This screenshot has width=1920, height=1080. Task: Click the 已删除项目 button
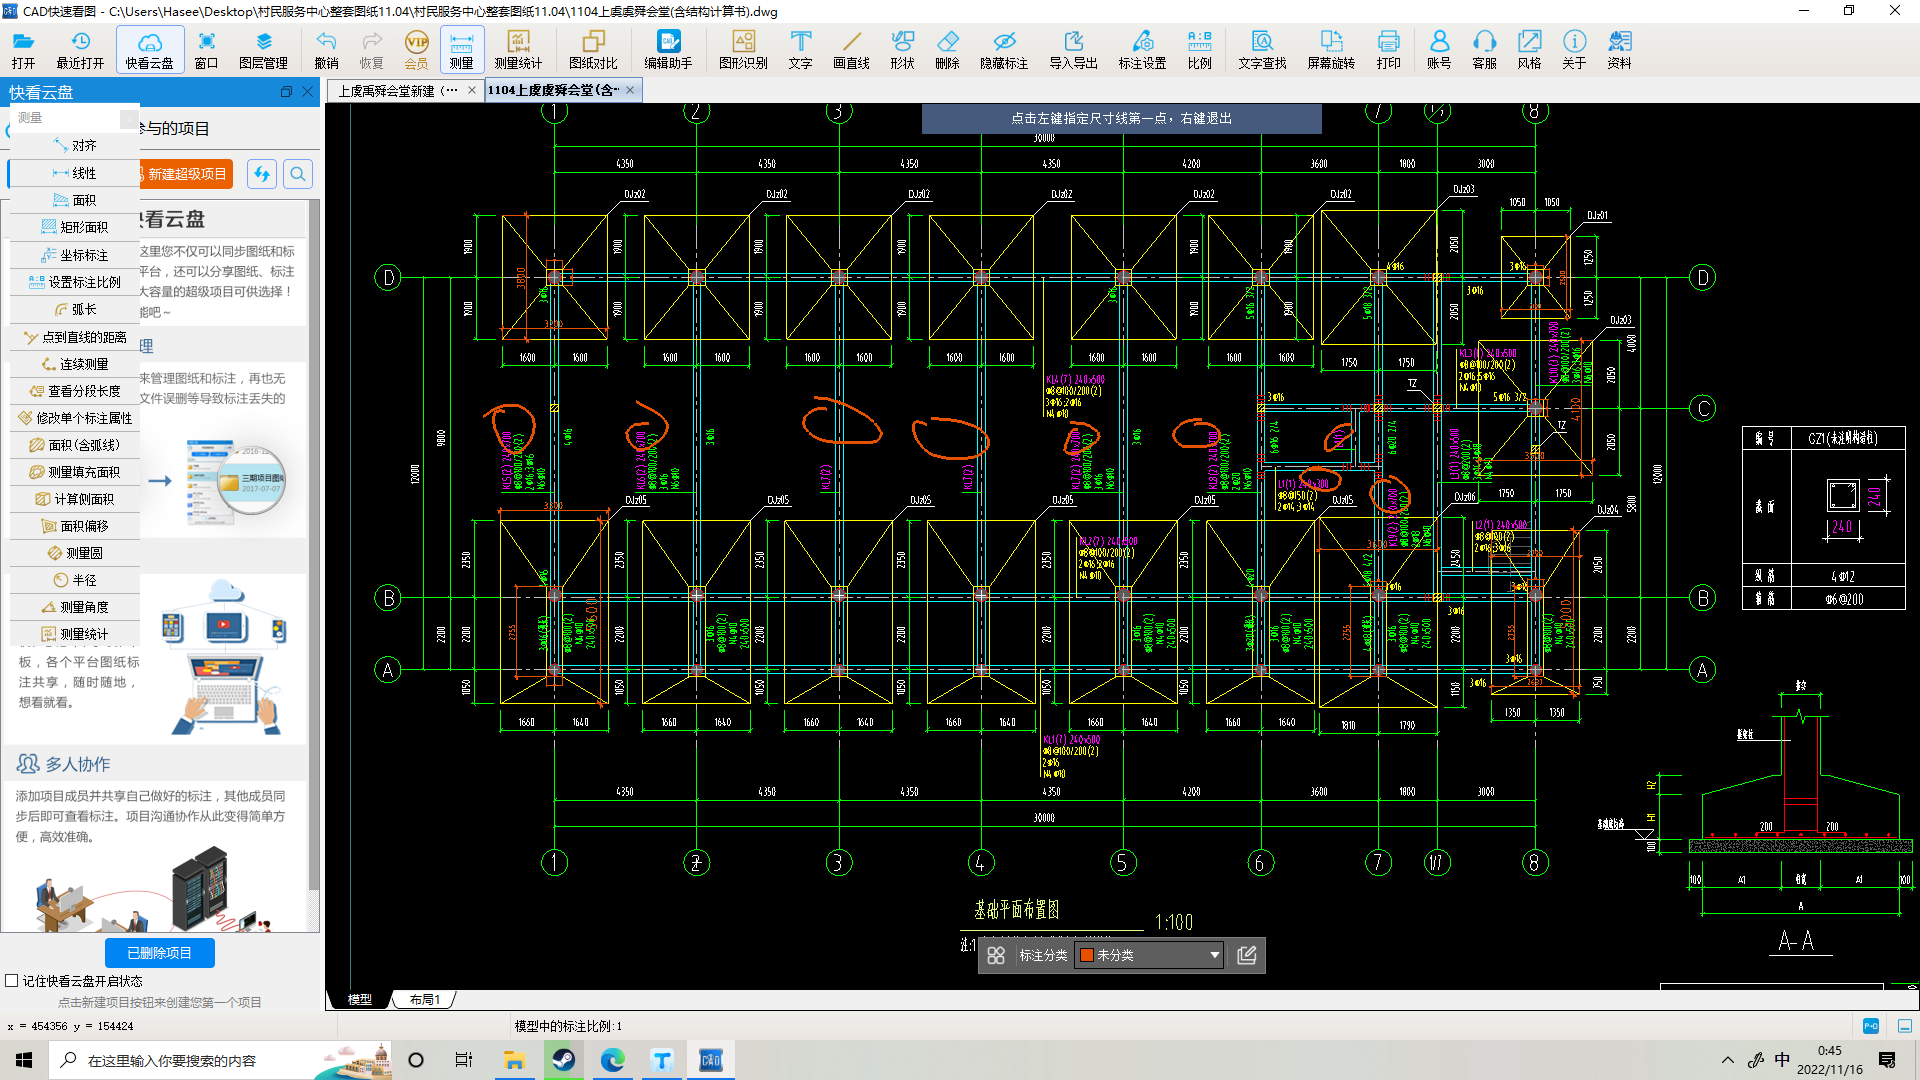coord(159,953)
